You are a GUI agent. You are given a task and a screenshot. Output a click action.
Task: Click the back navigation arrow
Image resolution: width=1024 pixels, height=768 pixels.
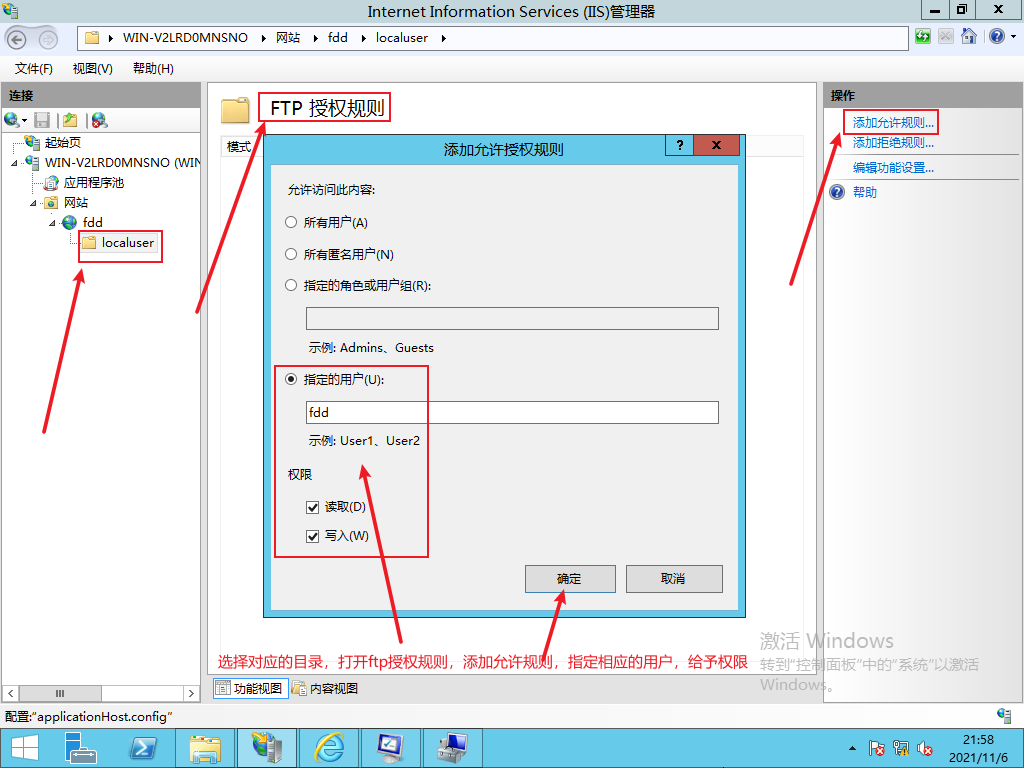17,39
